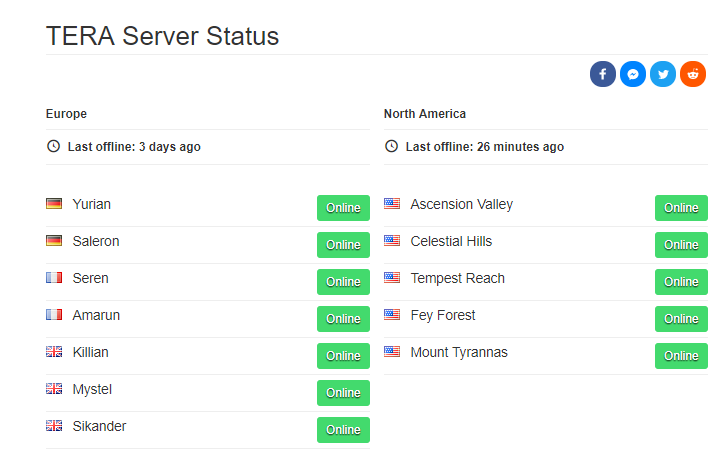Select the Yurian server name
This screenshot has width=723, height=455.
point(91,204)
